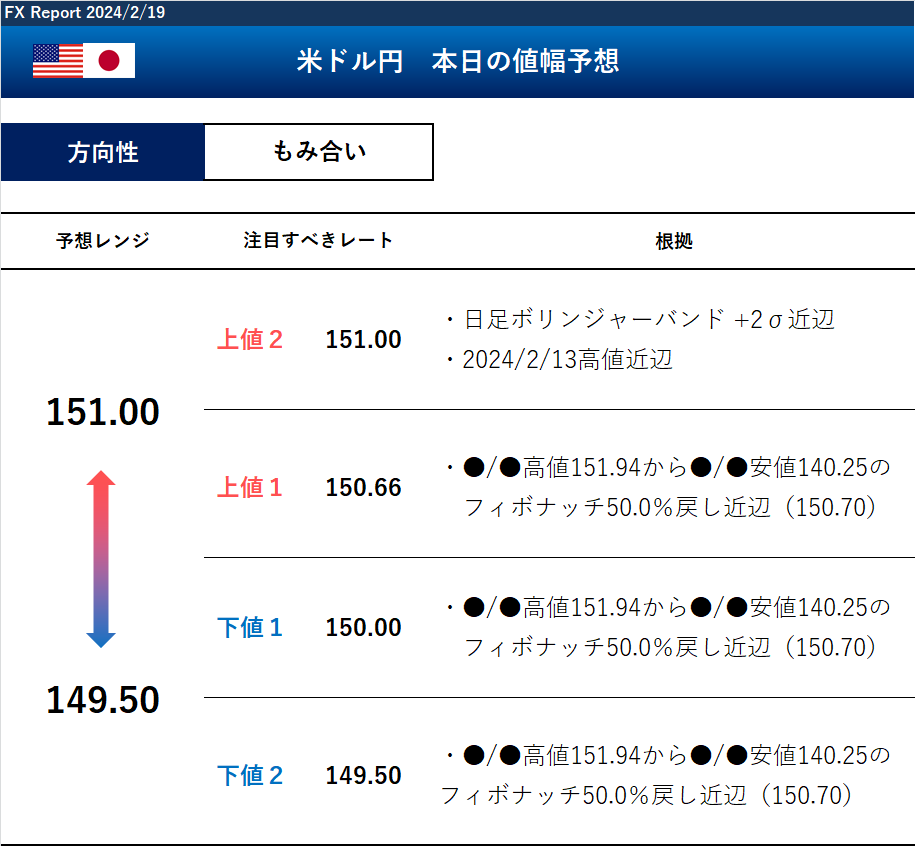Select the upper range value 151.00
The width and height of the screenshot is (915, 846).
coord(103,413)
